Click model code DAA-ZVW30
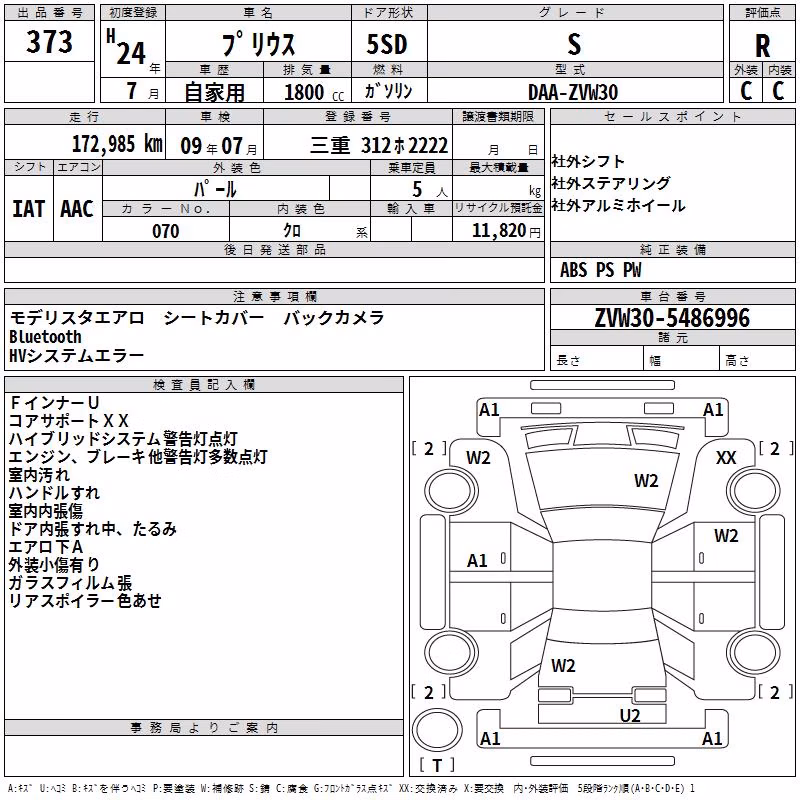This screenshot has height=800, width=800. coord(573,92)
